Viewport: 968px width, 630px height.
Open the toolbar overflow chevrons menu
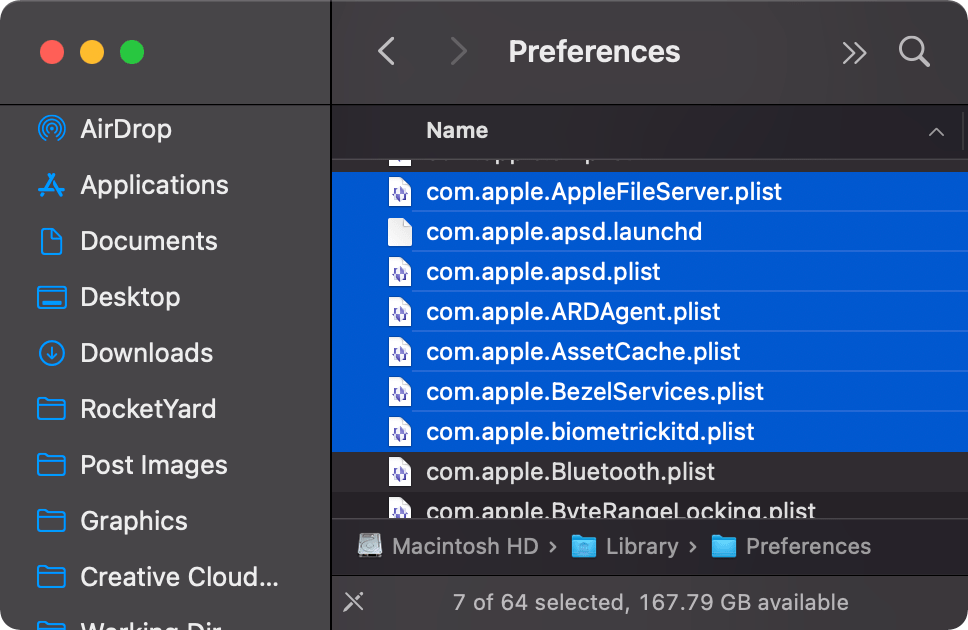[854, 53]
